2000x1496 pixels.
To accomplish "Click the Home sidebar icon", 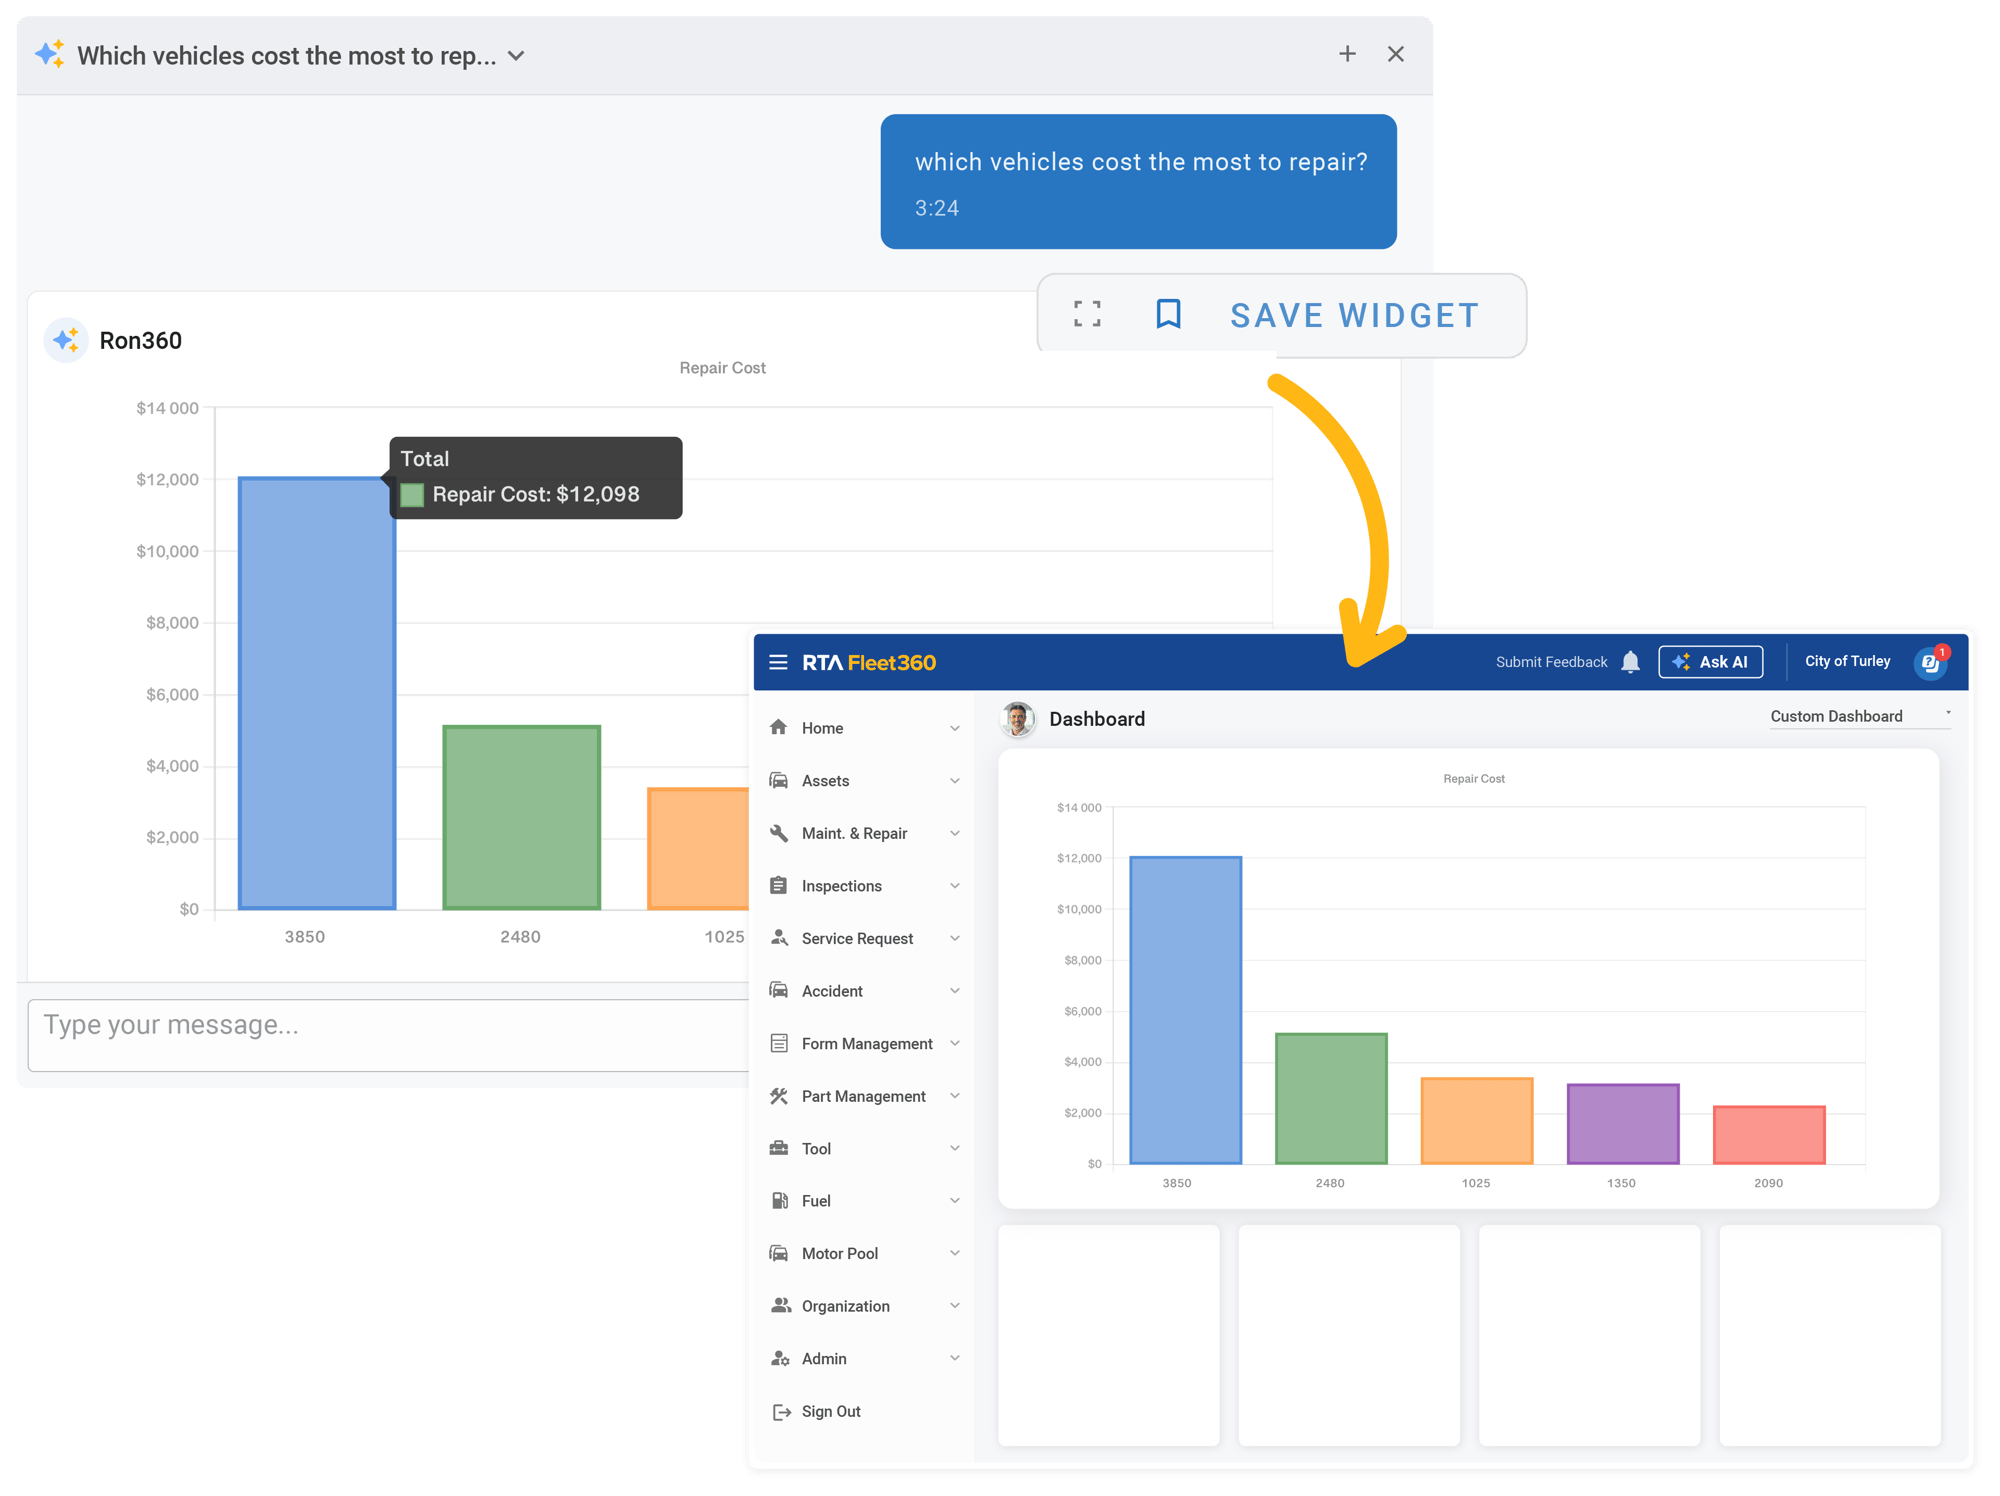I will [x=779, y=728].
